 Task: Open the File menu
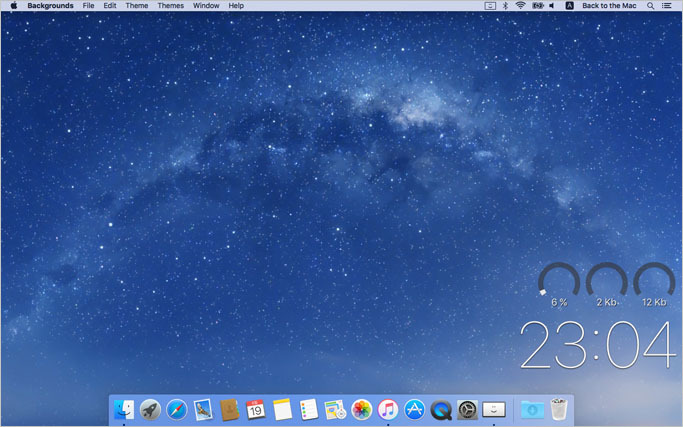click(88, 6)
